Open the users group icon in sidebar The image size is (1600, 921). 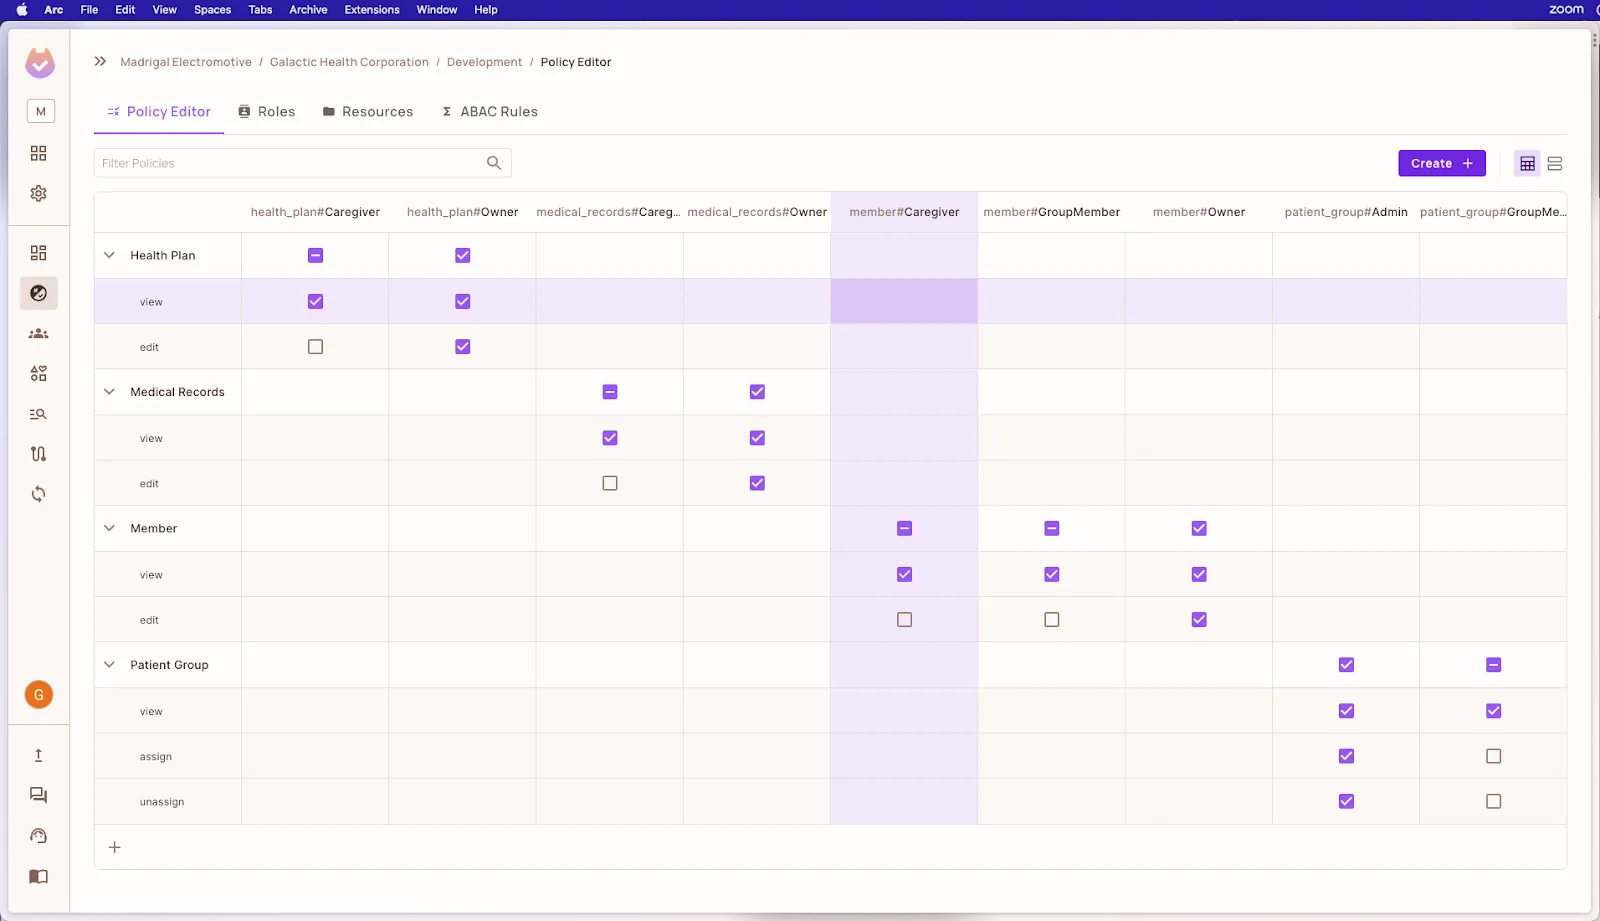point(38,334)
